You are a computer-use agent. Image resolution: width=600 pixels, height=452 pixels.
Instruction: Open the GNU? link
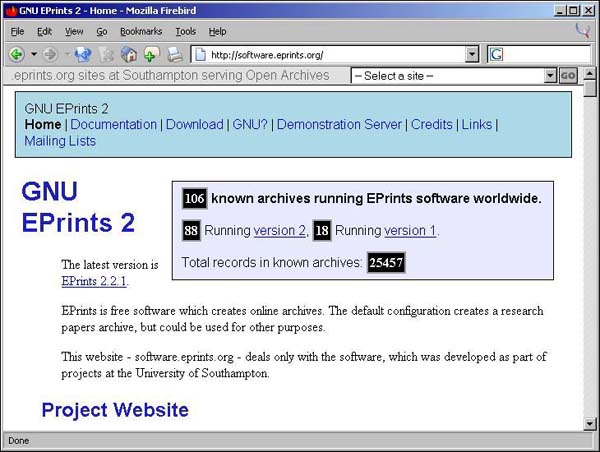[250, 124]
